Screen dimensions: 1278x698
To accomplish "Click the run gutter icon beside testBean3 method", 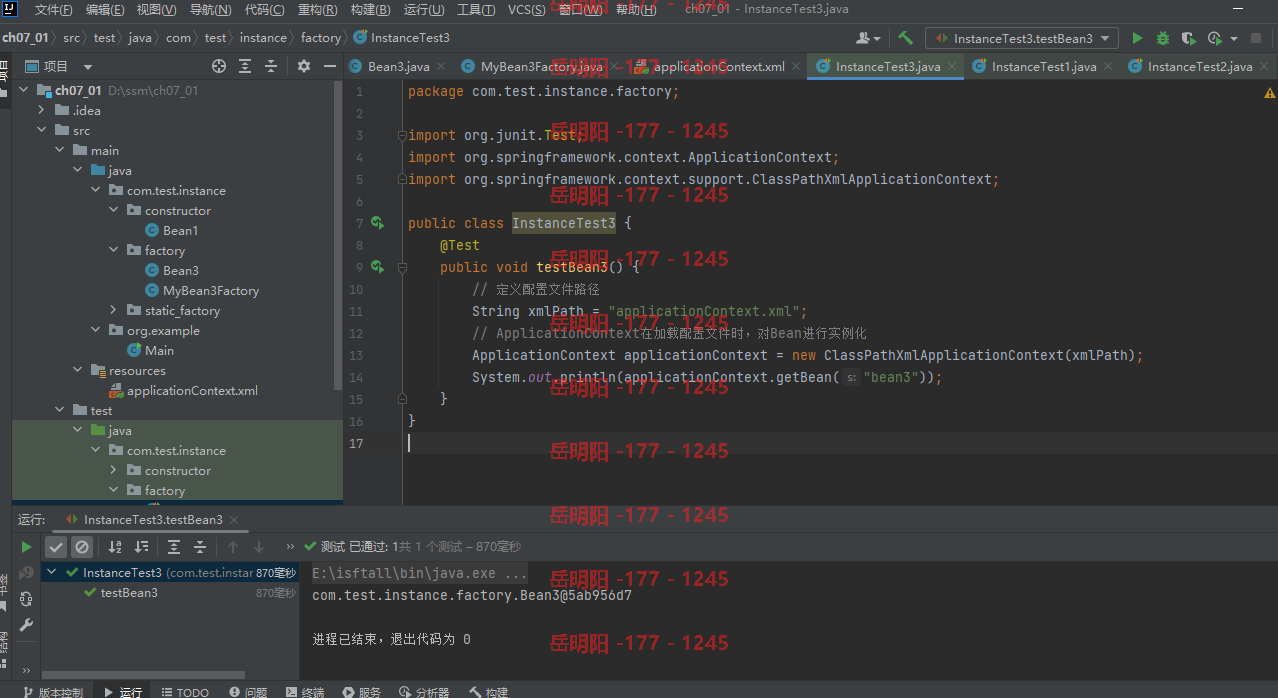I will [x=377, y=267].
